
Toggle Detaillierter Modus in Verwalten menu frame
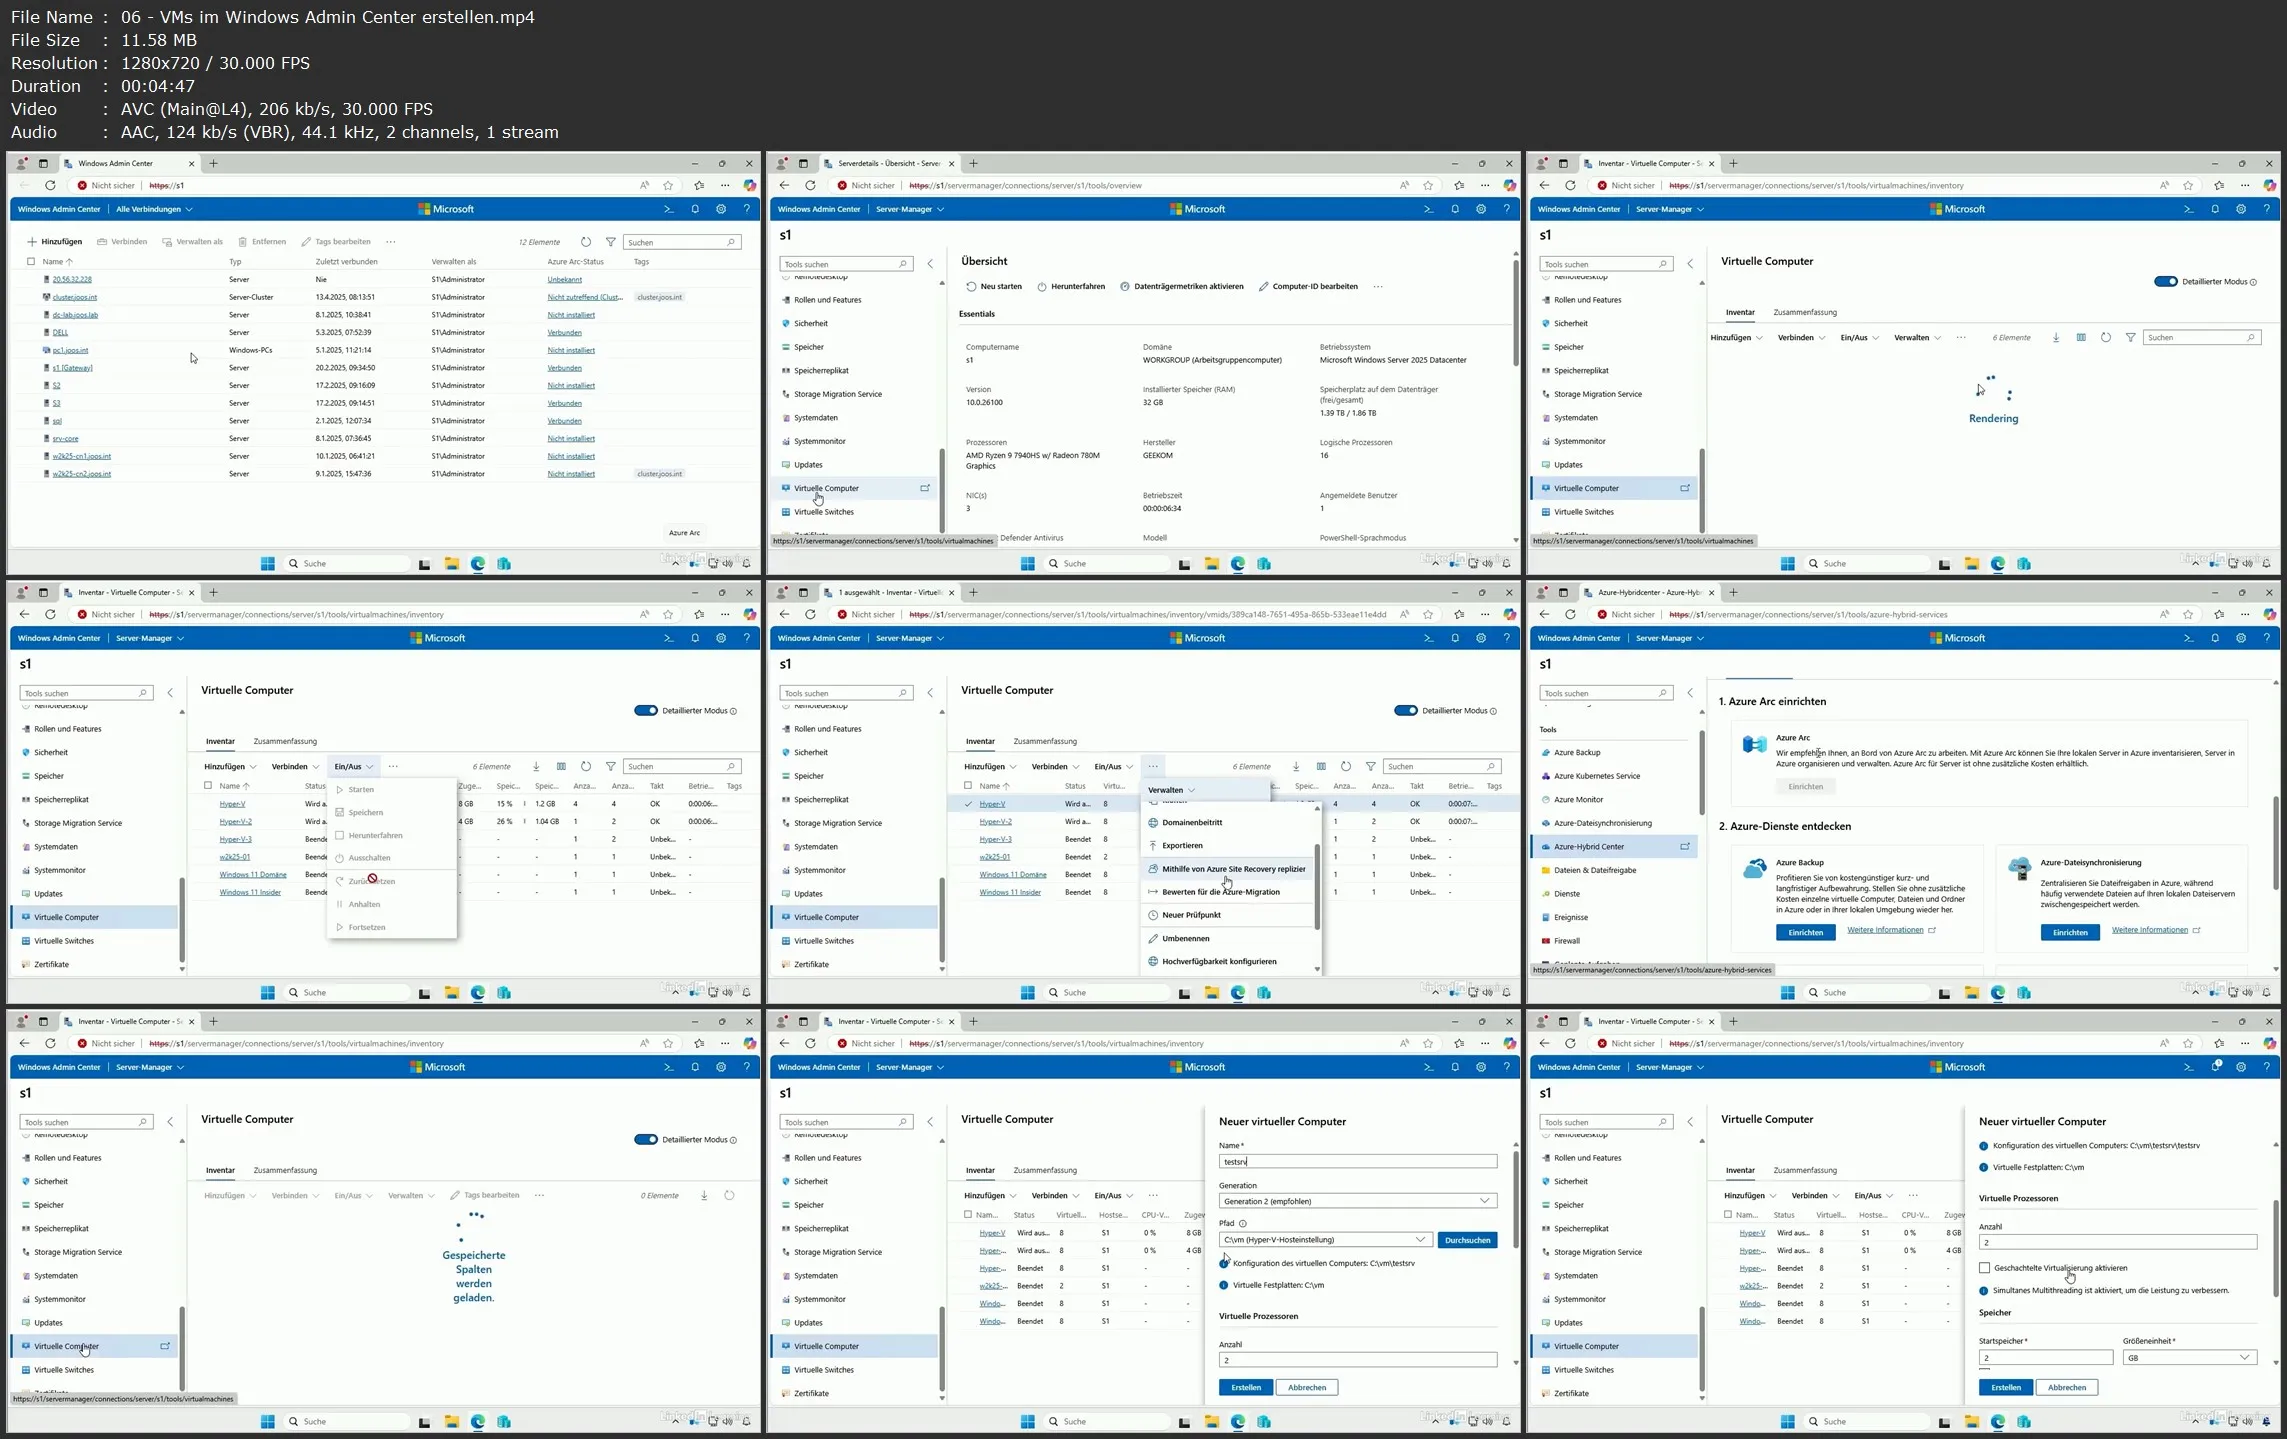[1406, 711]
